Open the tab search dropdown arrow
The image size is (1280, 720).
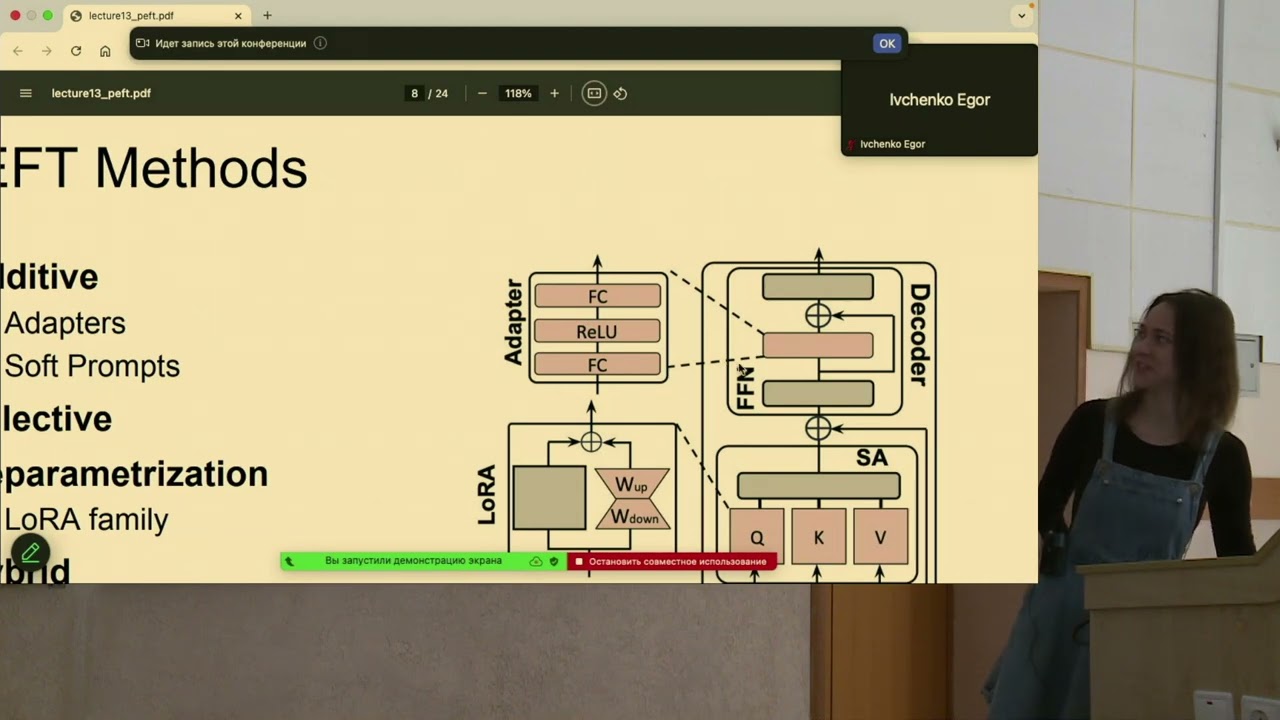click(1021, 15)
